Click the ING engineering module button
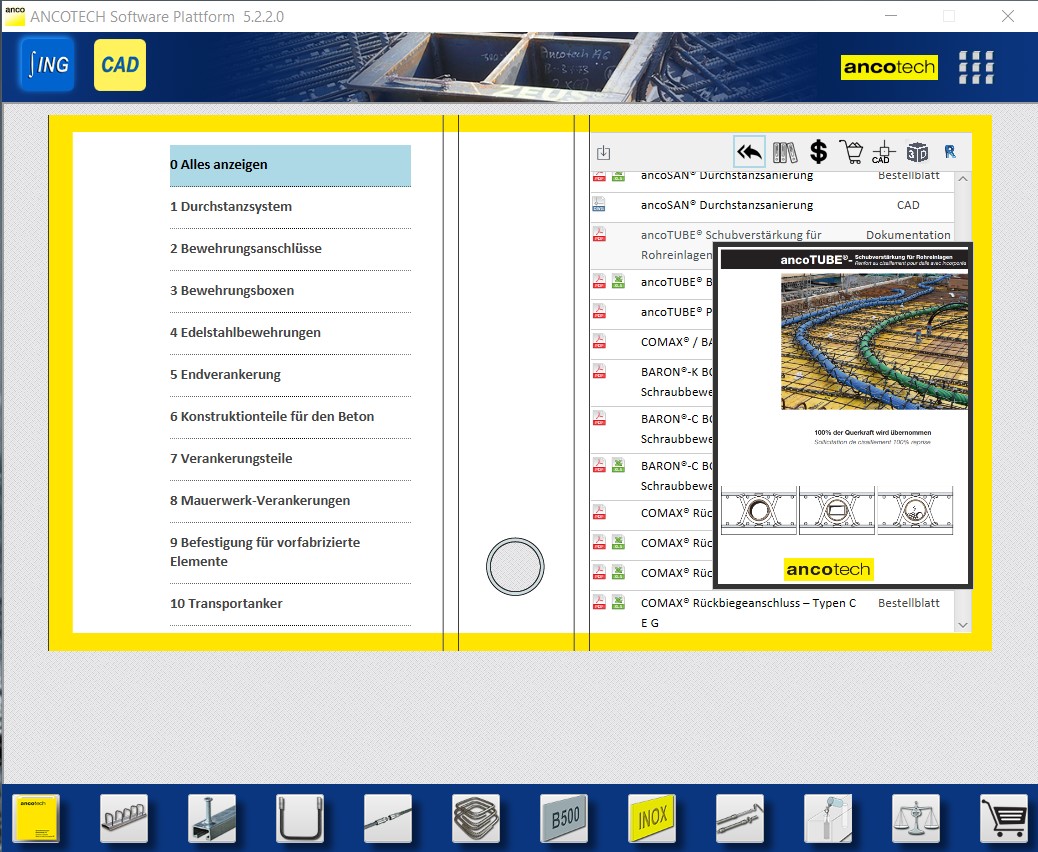The image size is (1038, 852). coord(47,65)
